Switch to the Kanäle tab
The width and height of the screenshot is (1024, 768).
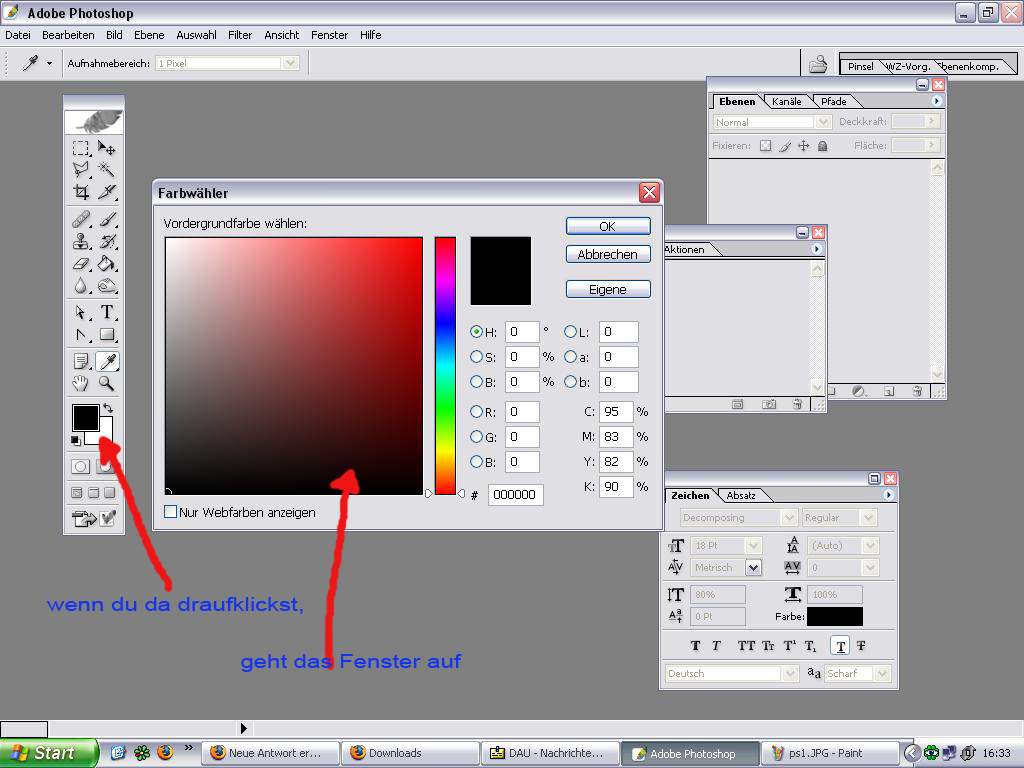click(787, 101)
